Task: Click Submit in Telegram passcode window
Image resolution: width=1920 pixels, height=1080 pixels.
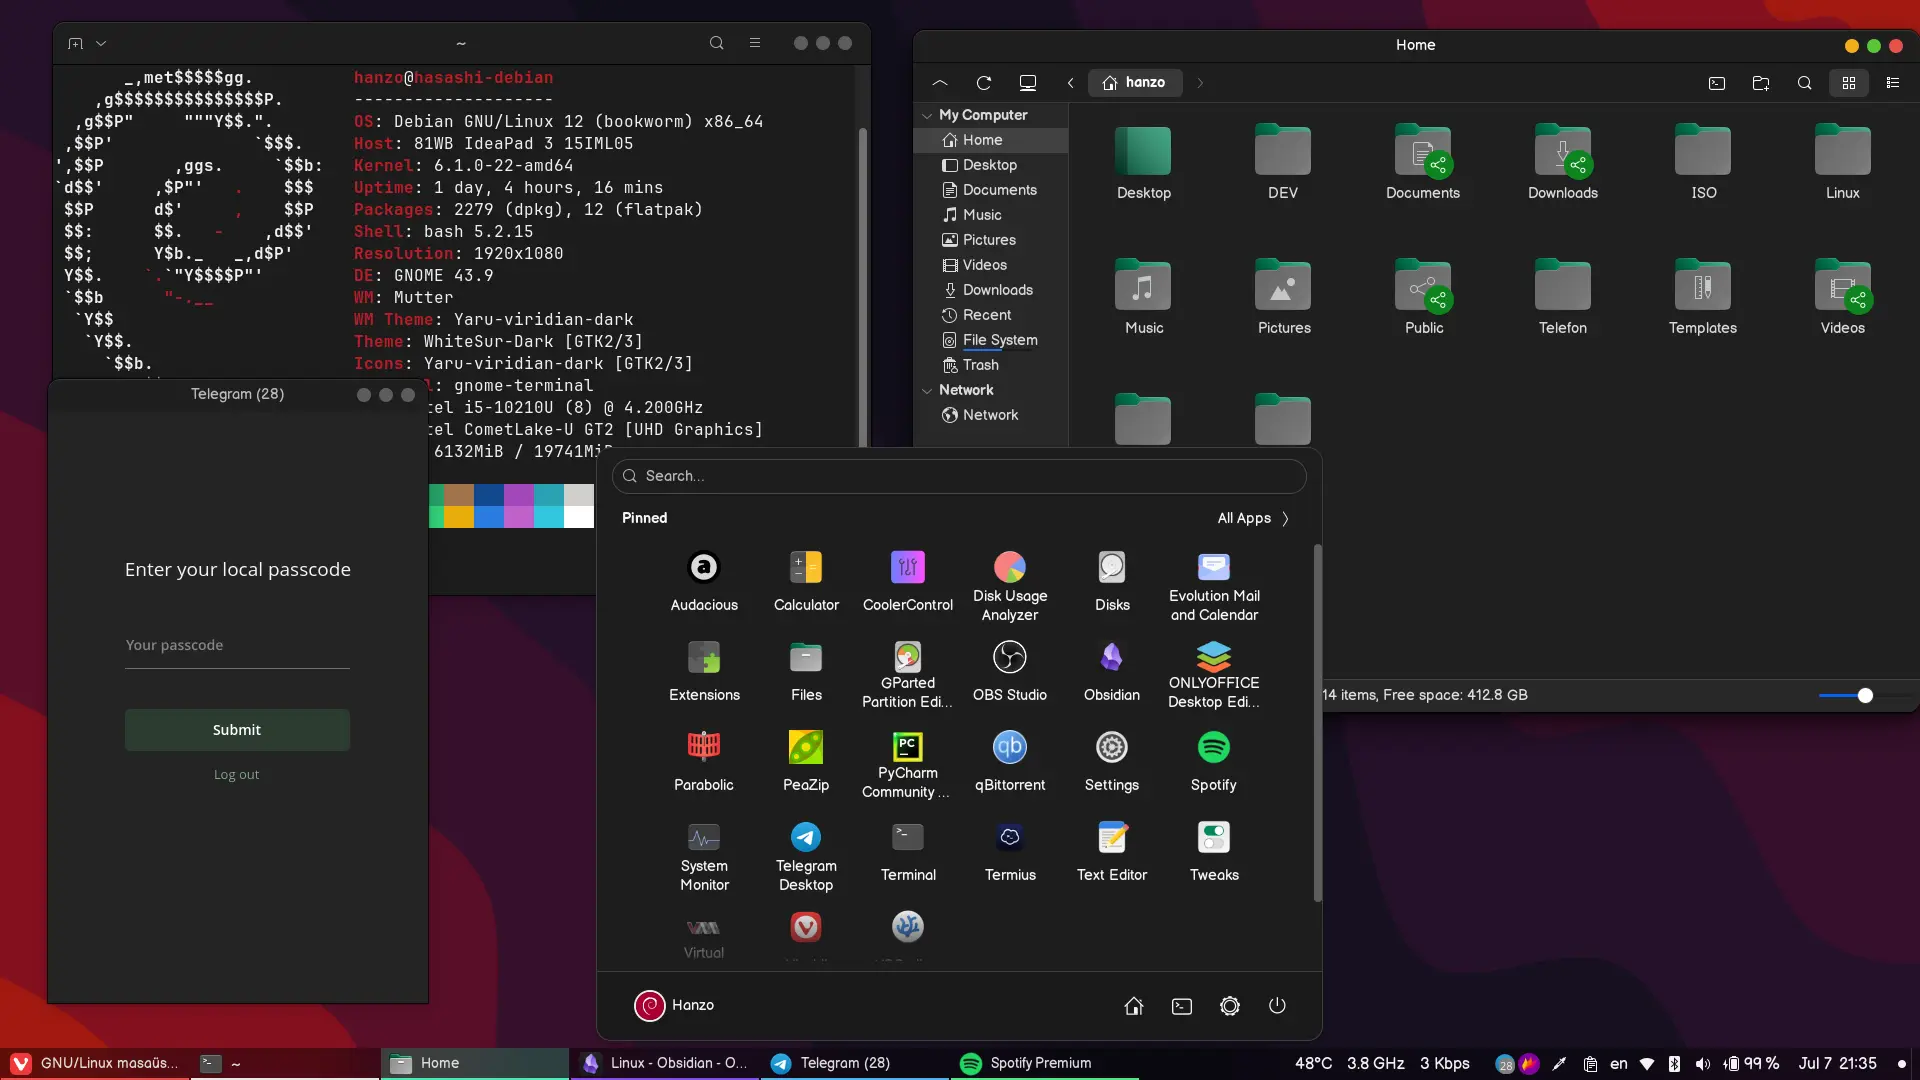Action: click(237, 730)
